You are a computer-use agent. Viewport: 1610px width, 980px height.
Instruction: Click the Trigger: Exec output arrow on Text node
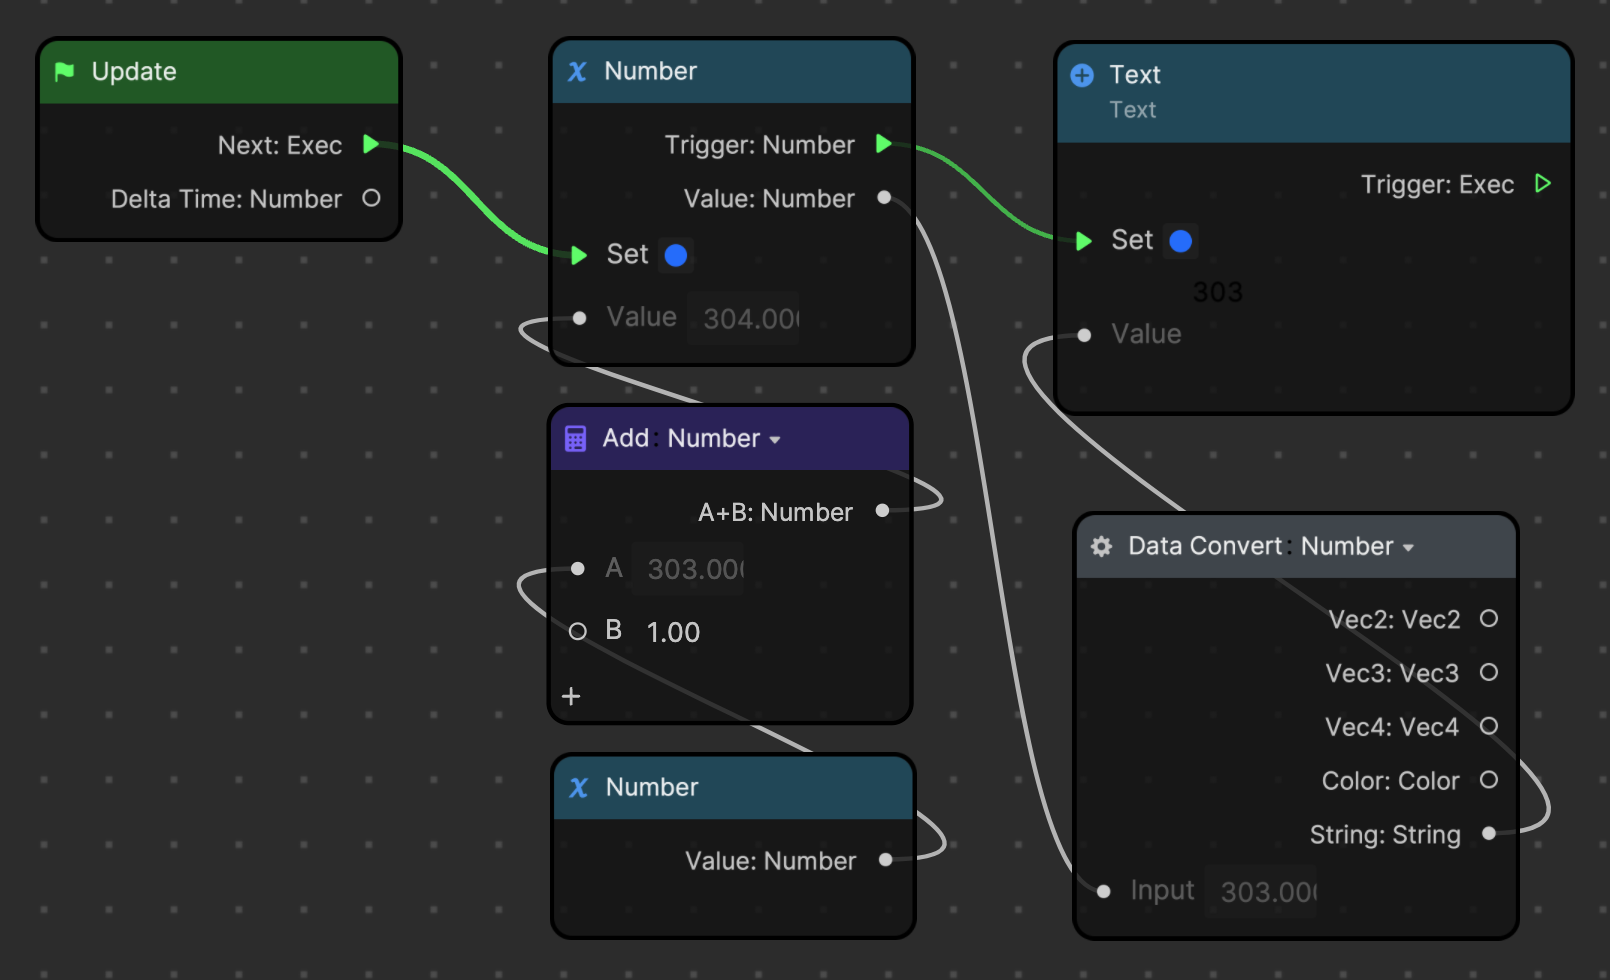(x=1543, y=183)
